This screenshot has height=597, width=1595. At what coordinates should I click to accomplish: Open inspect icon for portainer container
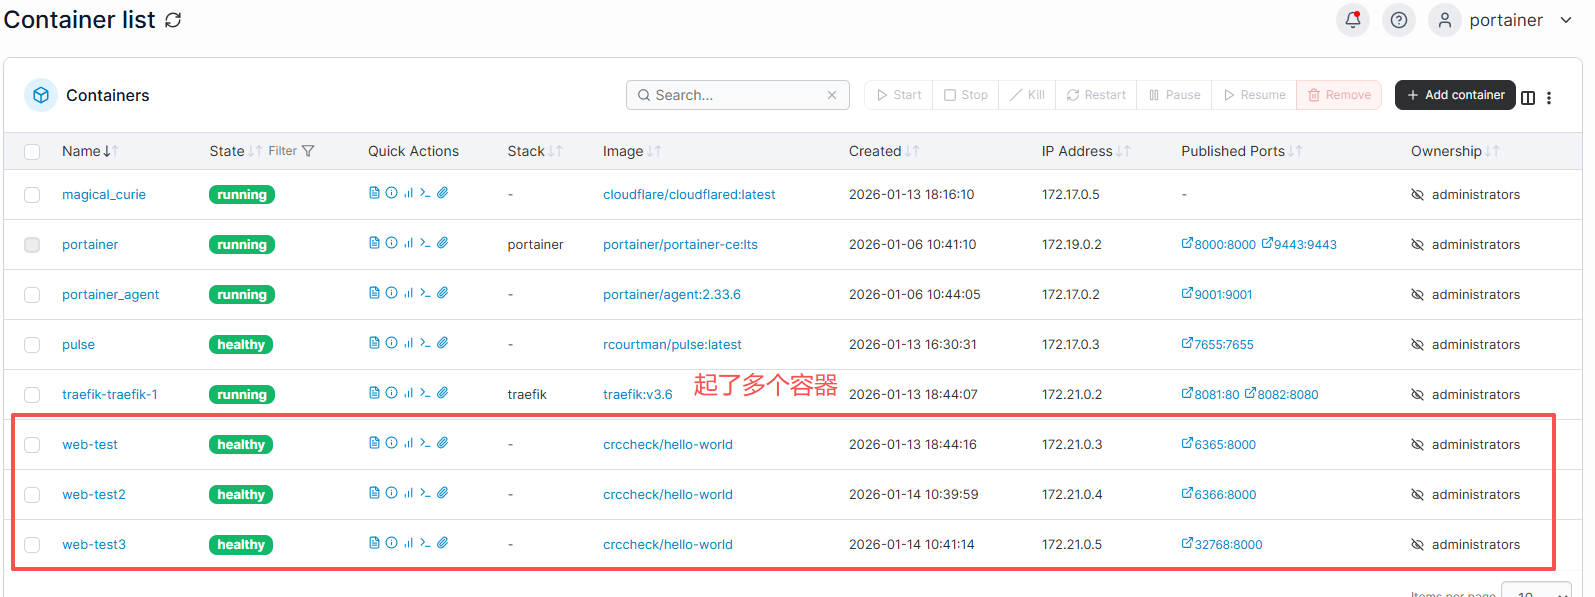tap(391, 243)
